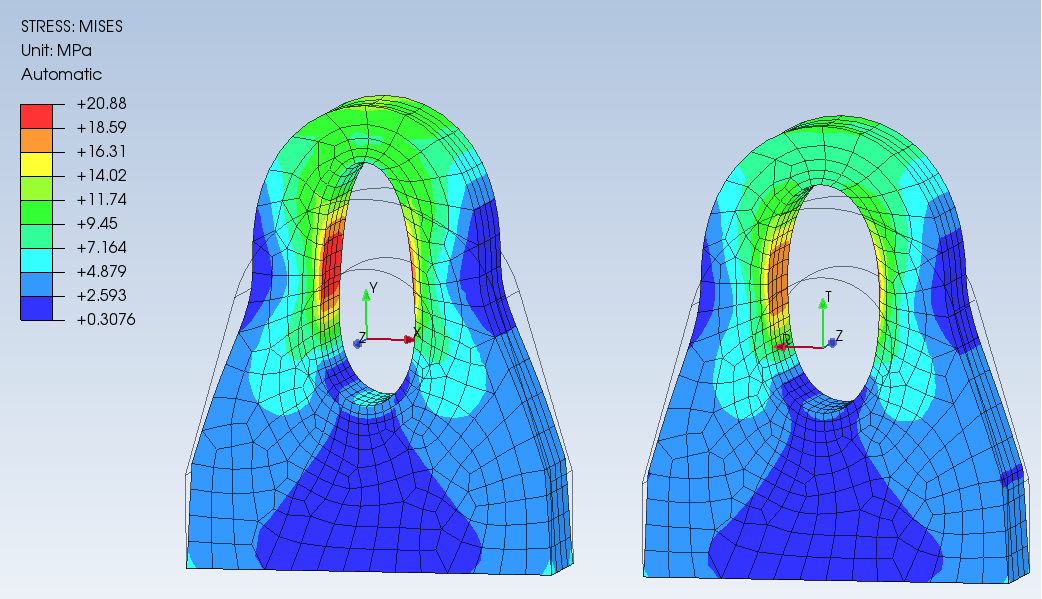
Task: Click the legend value +4.879
Action: pos(102,271)
